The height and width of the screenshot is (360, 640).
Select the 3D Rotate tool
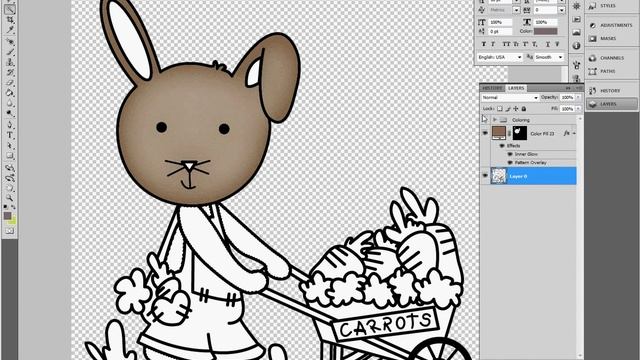point(10,167)
